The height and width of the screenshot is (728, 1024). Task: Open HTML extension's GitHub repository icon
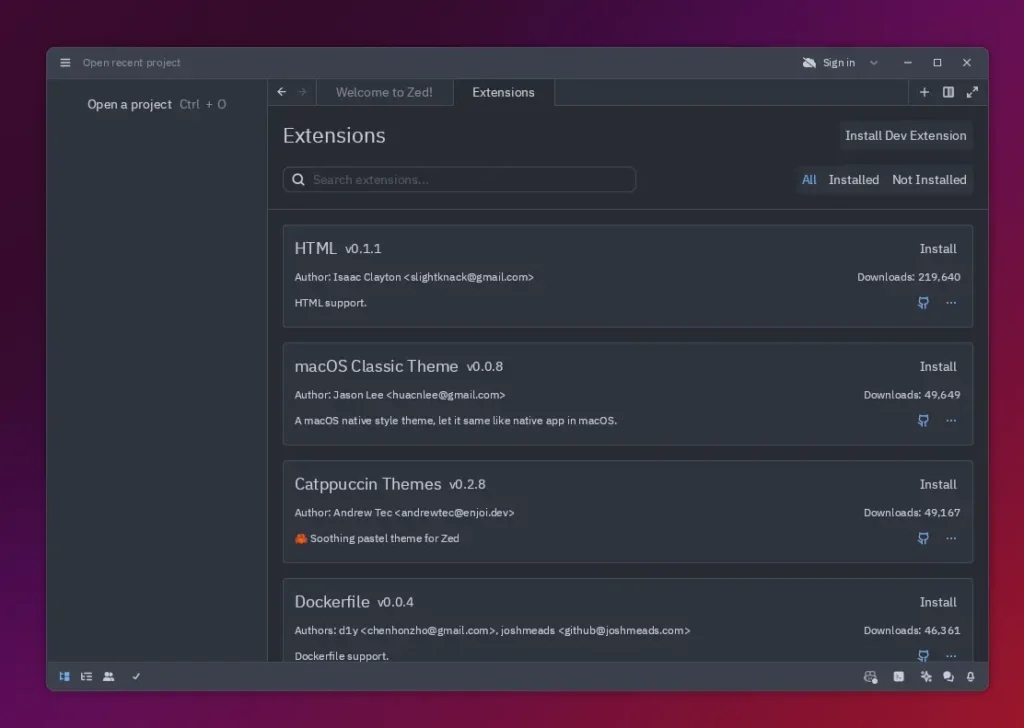point(923,303)
